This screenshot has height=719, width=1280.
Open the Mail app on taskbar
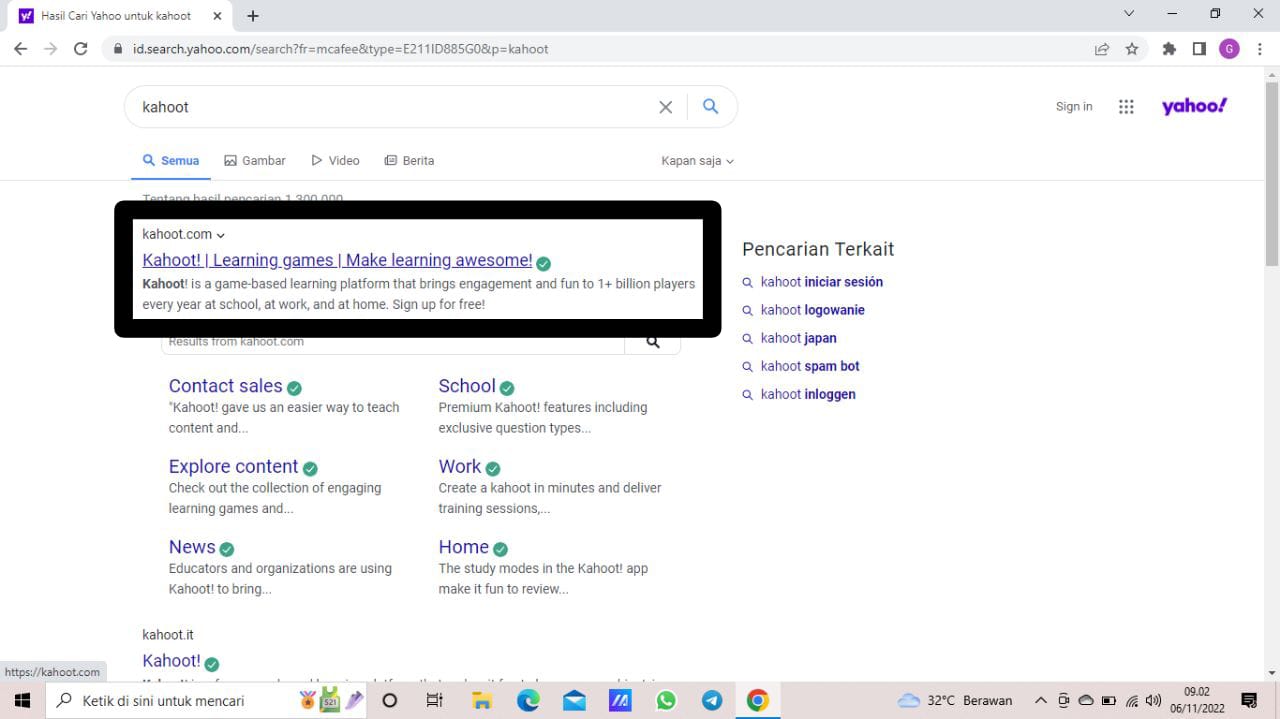click(574, 700)
